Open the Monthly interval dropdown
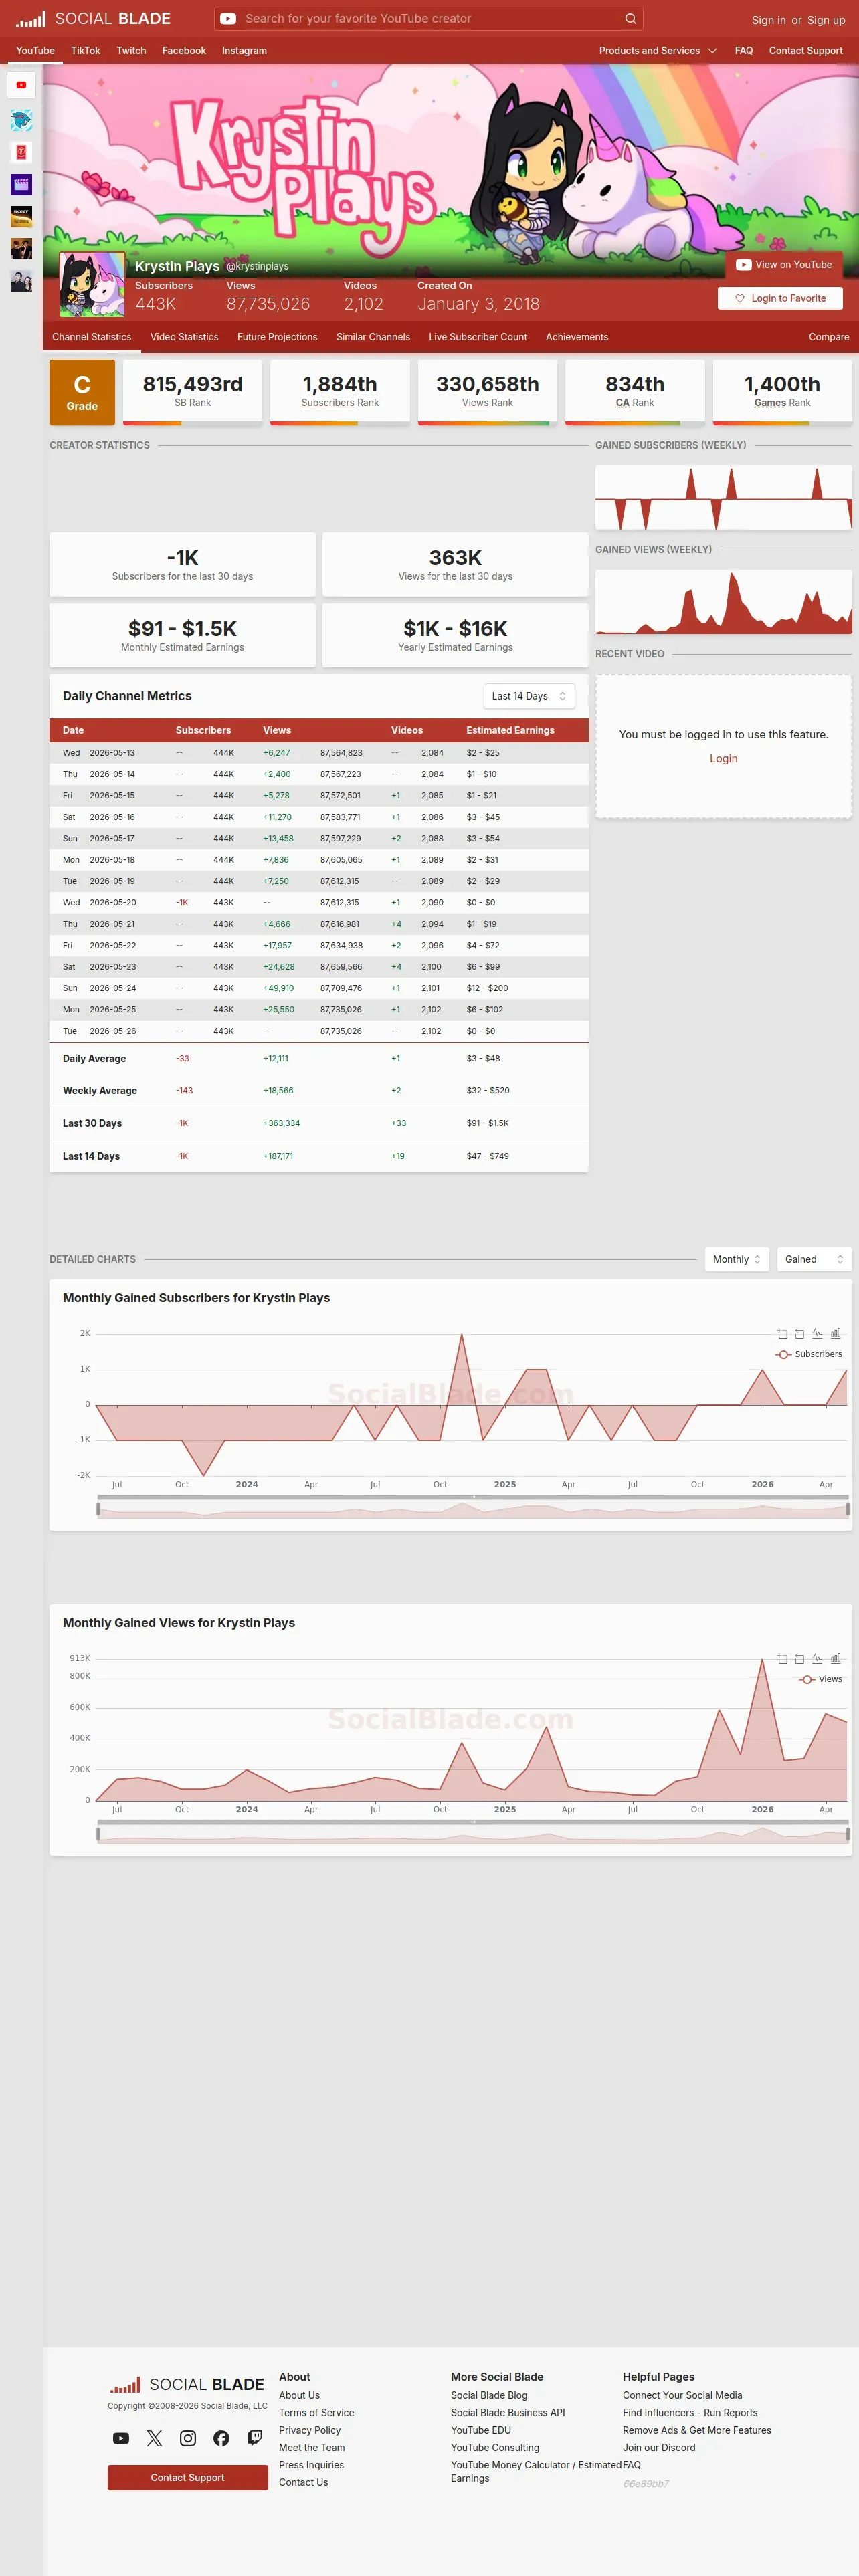Screen dimensions: 859x2576 pyautogui.click(x=737, y=1259)
